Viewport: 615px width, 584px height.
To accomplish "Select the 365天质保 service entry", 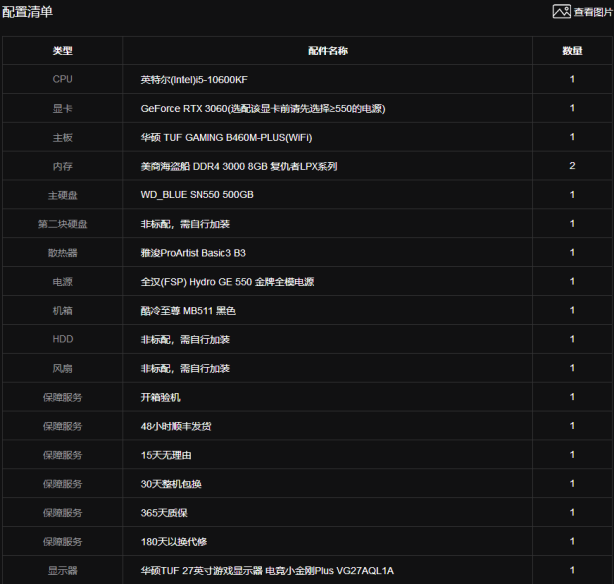I will tap(164, 513).
